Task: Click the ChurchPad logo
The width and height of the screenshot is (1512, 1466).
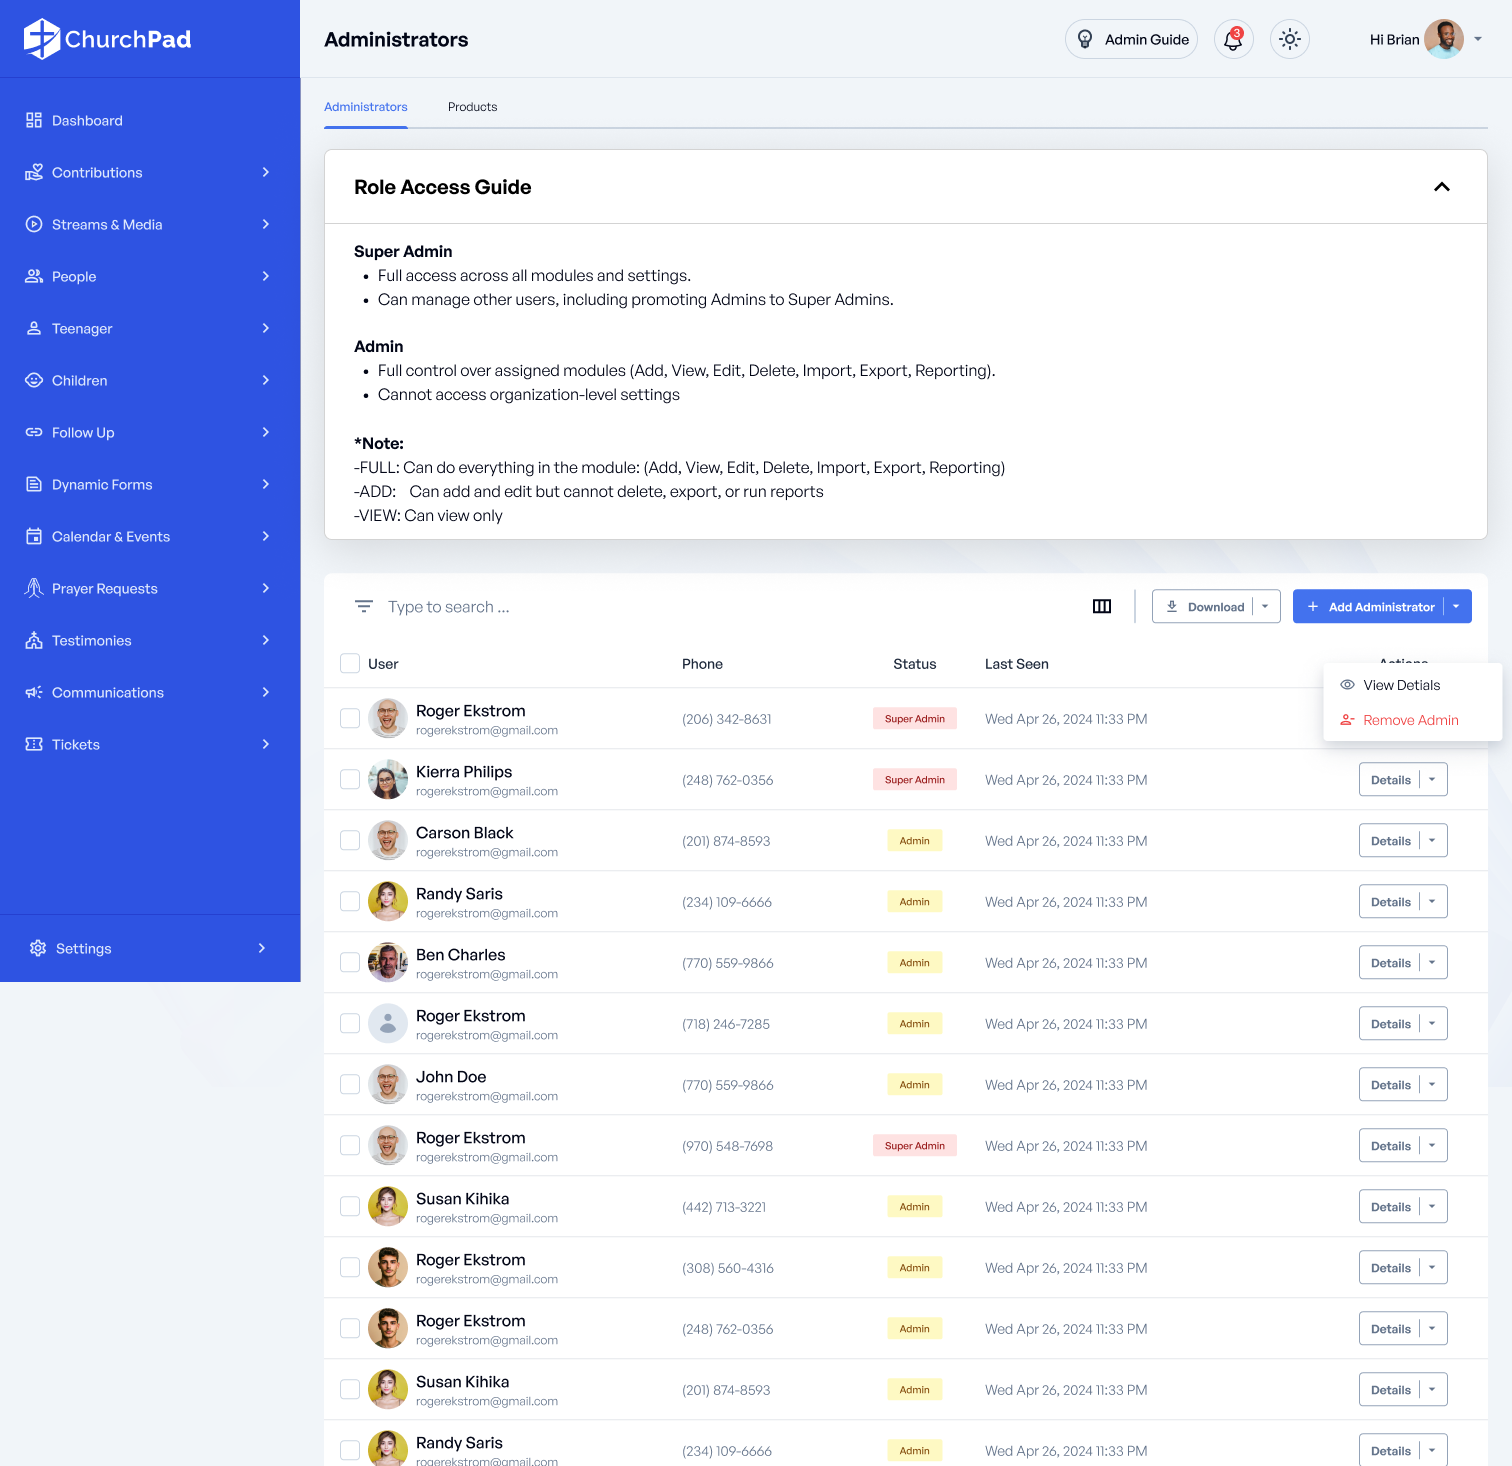Action: 108,39
